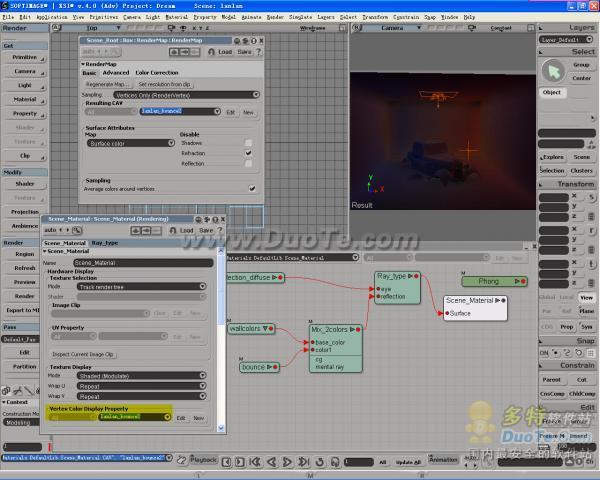Open the Transform menu in menu bar
Viewport: 600px width, 480px height.
pos(375,17)
